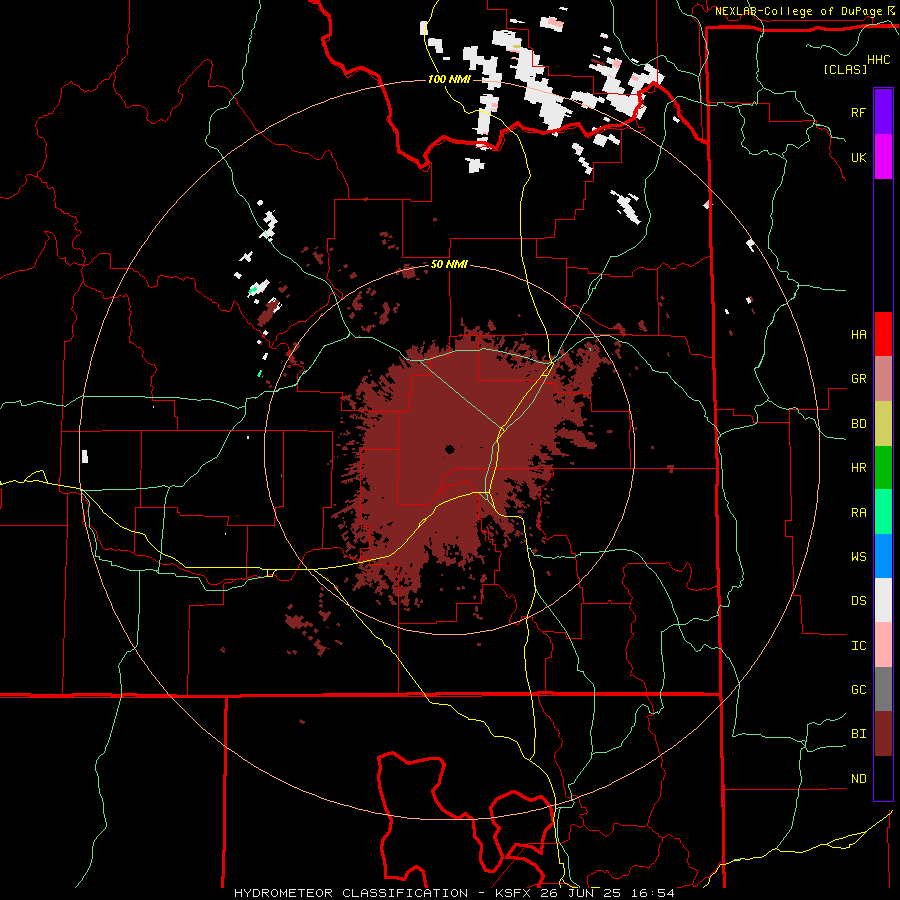Click the BI legend label
Image resolution: width=900 pixels, height=900 pixels.
tap(858, 734)
